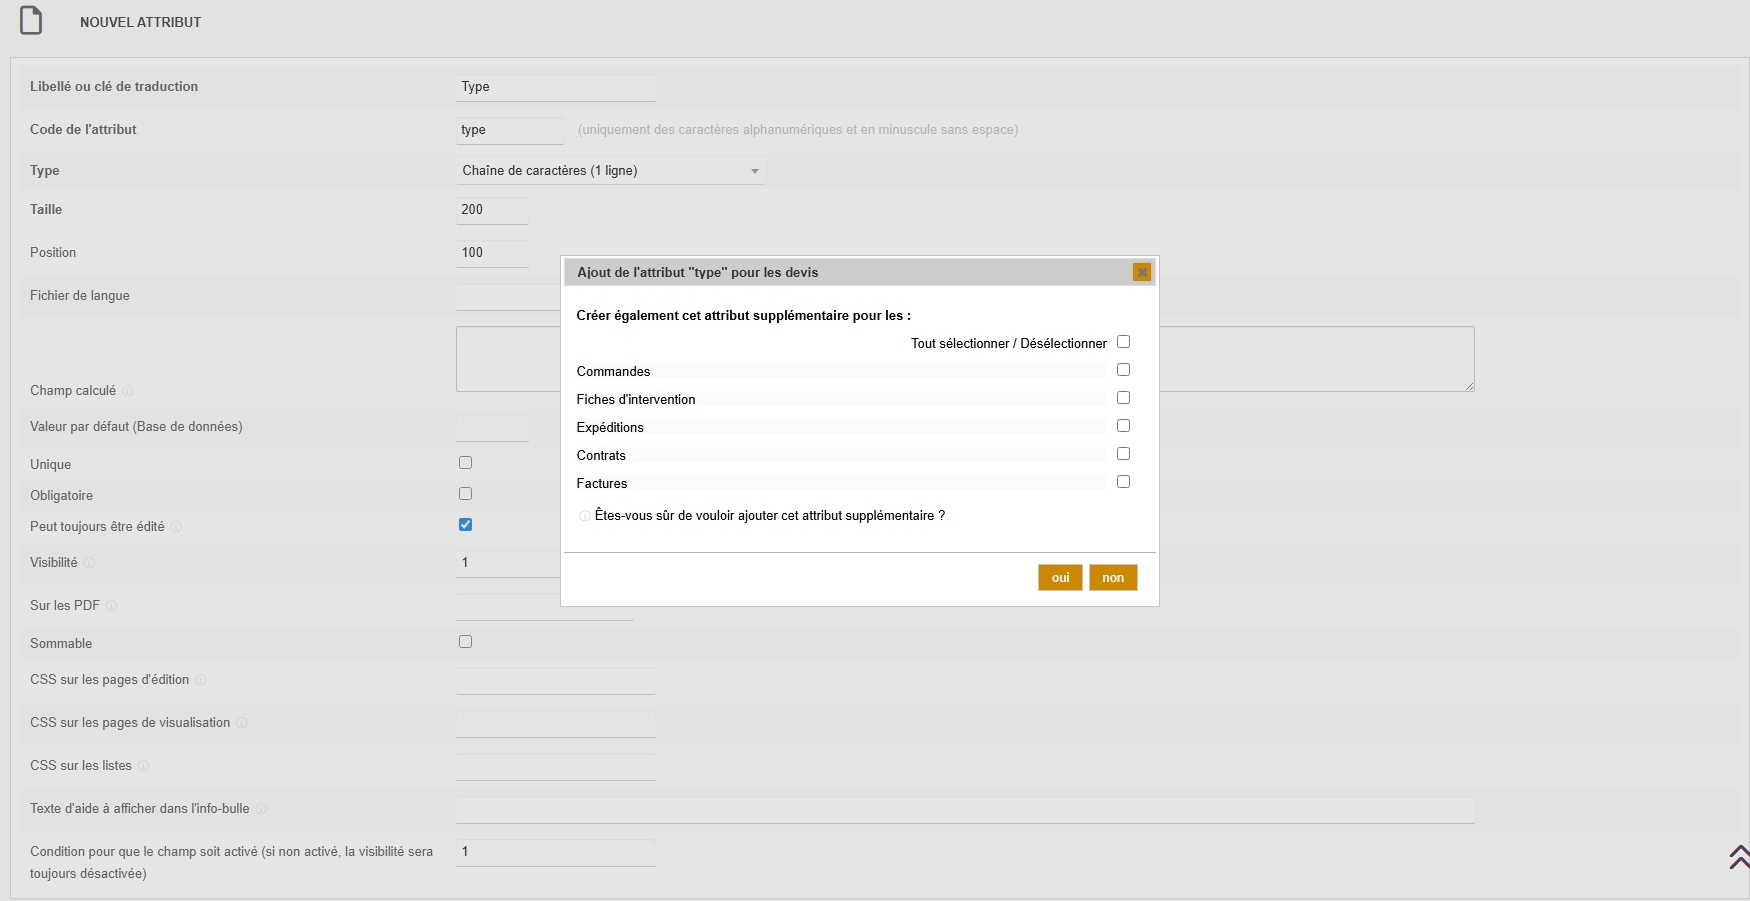This screenshot has width=1750, height=901.
Task: Click info icon beside Texte d'aide label
Action: pos(261,809)
